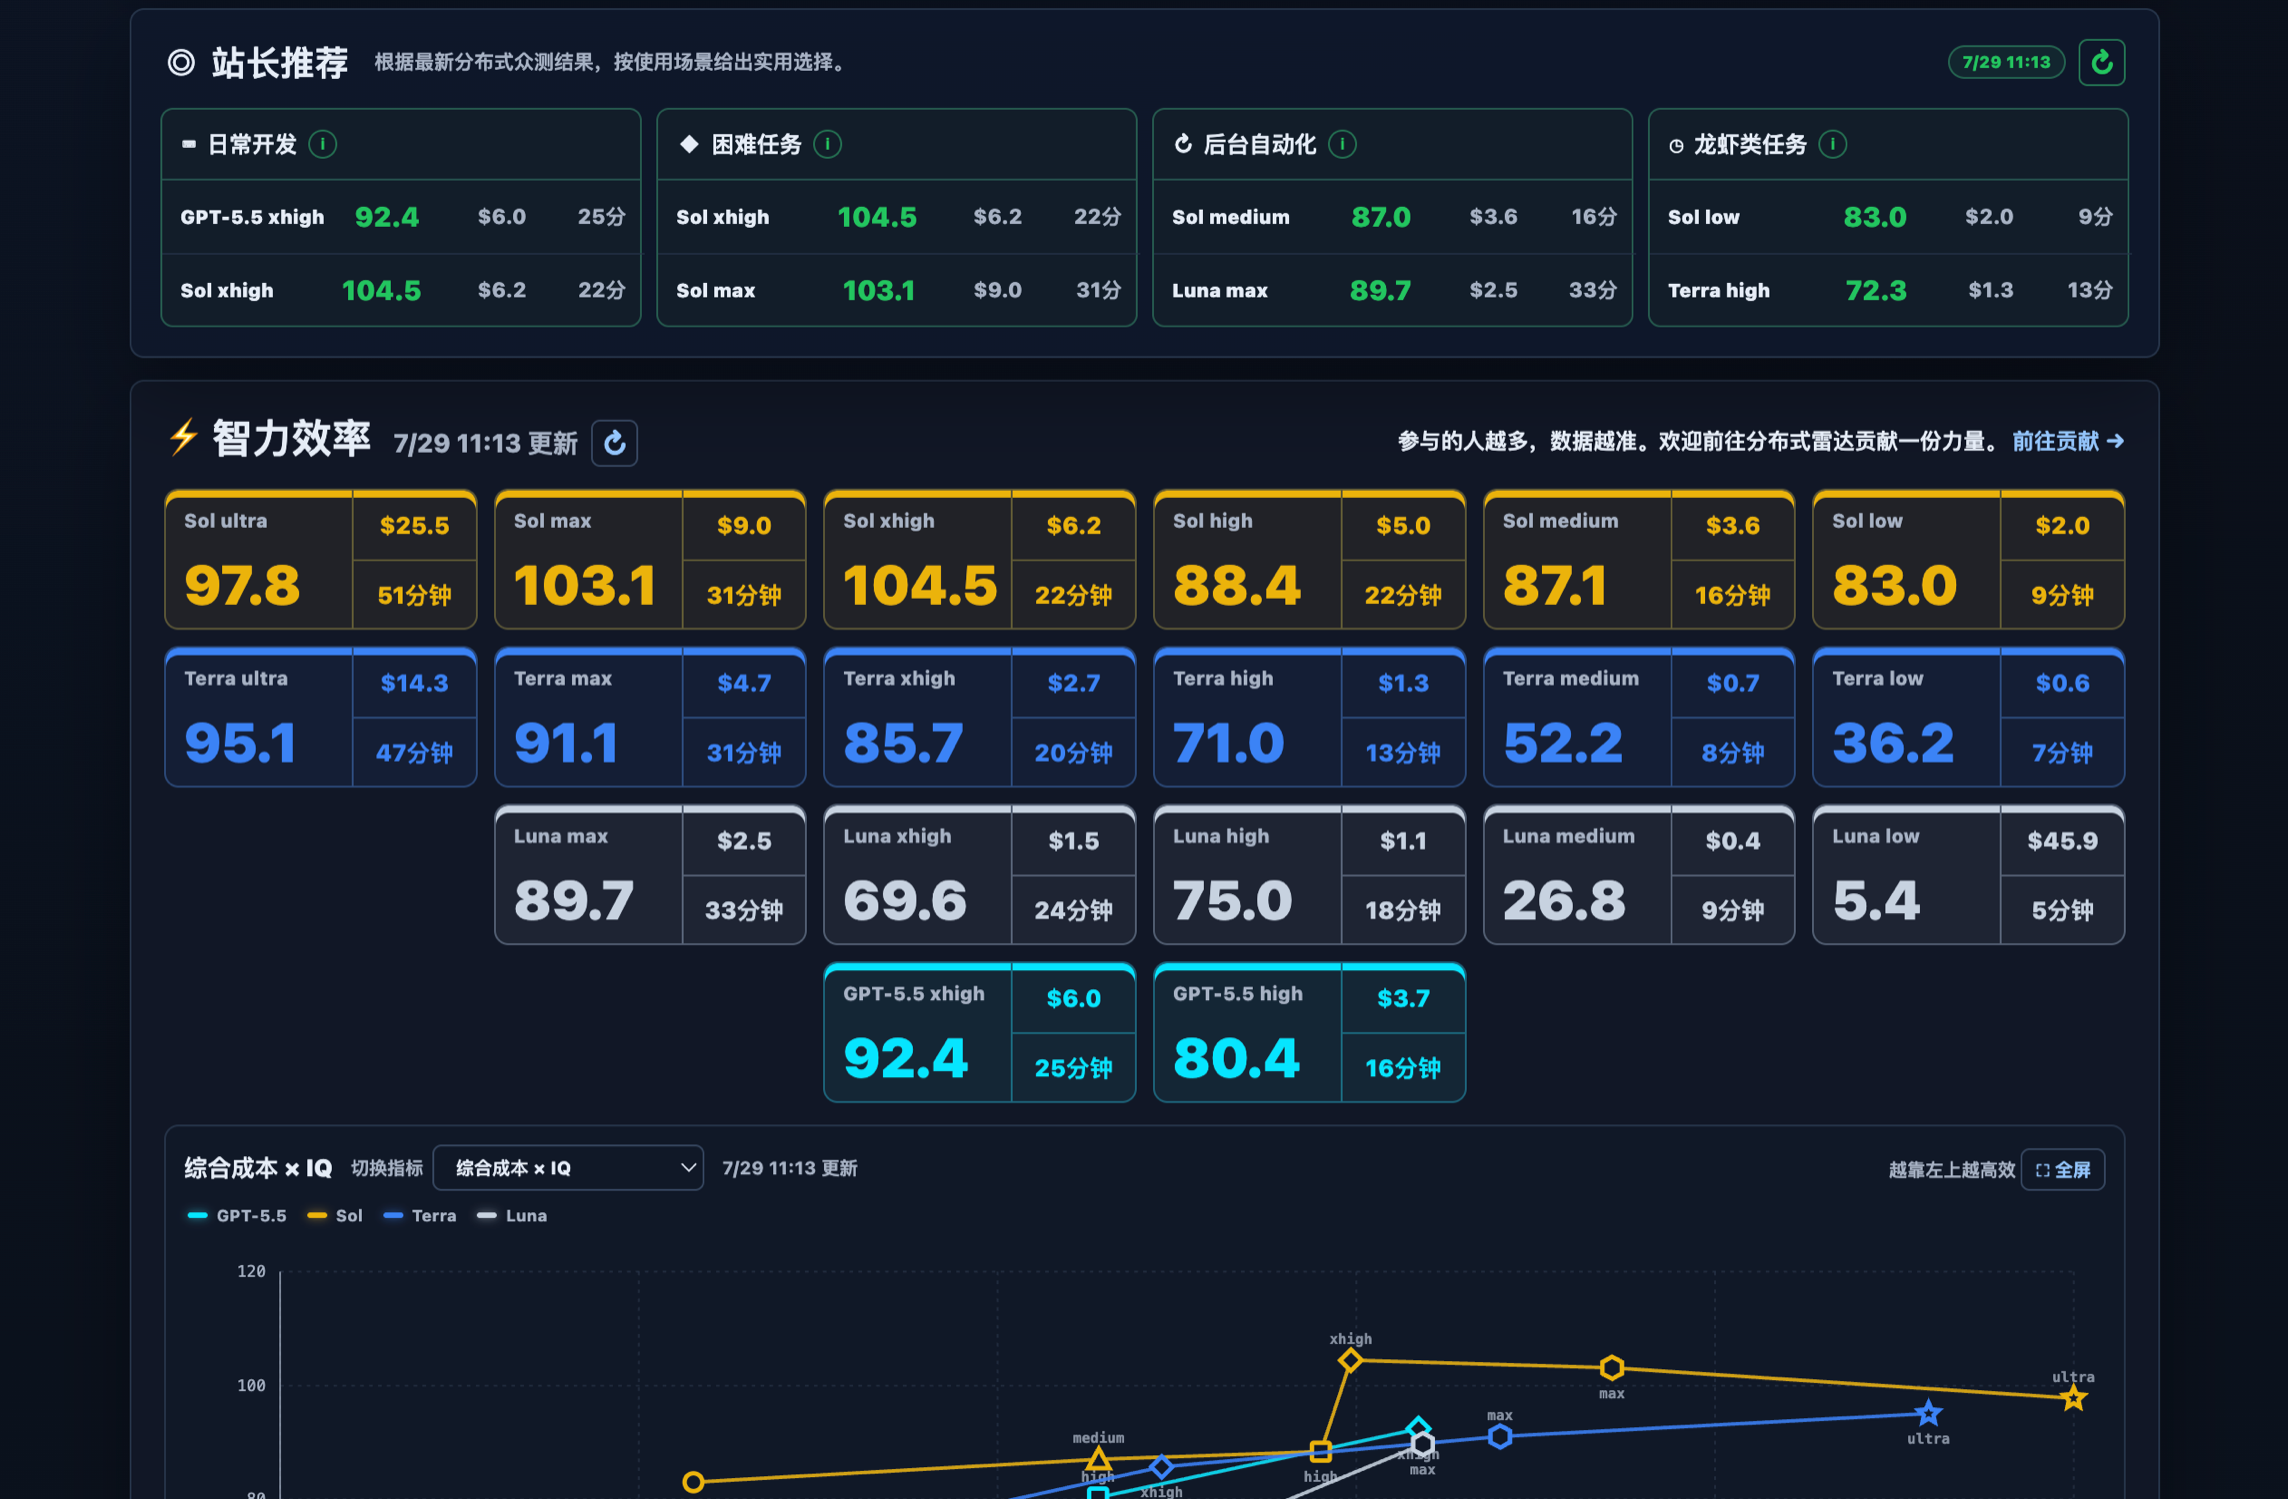Toggle Terra series in chart legend
This screenshot has height=1499, width=2288.
pyautogui.click(x=420, y=1216)
